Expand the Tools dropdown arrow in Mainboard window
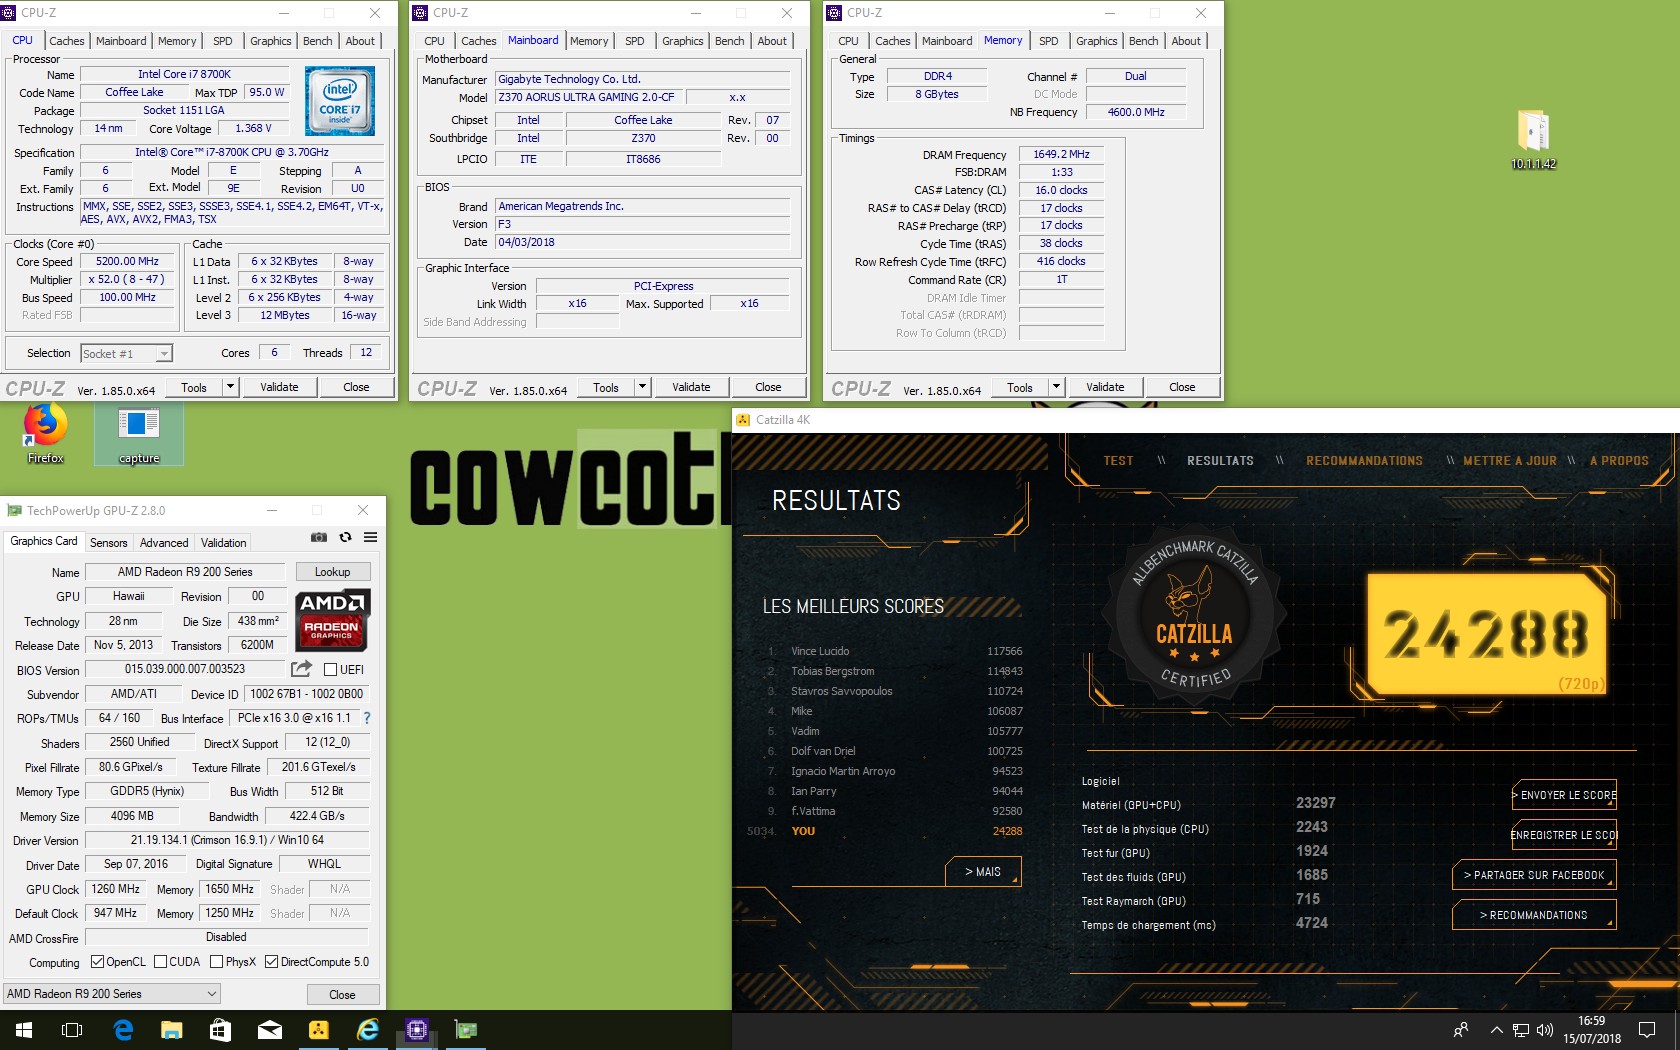The image size is (1680, 1050). pos(642,387)
